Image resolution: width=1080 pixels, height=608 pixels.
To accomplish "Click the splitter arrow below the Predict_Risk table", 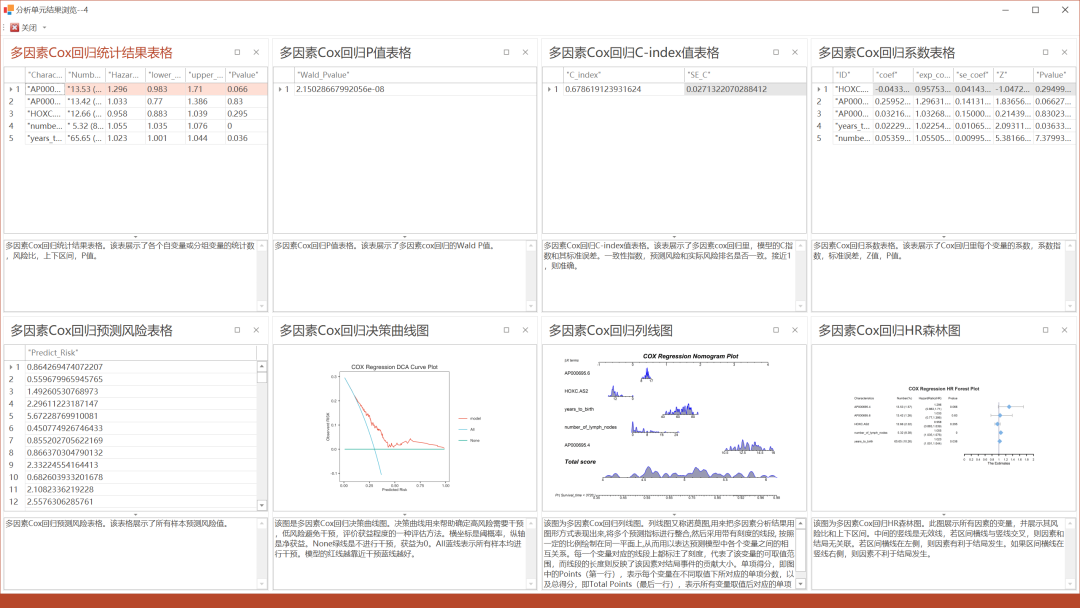I will click(136, 514).
